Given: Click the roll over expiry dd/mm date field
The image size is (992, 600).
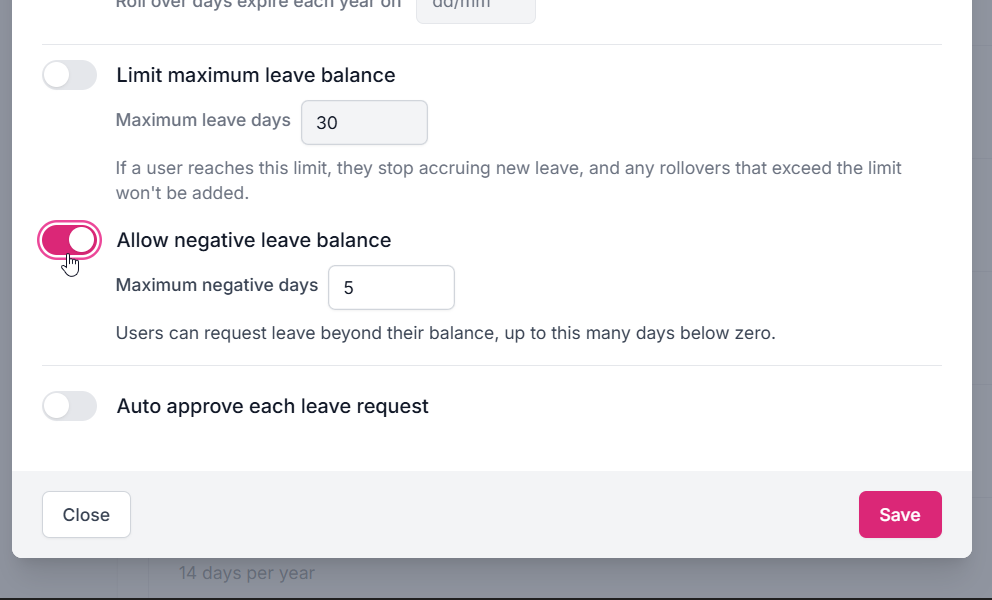Looking at the screenshot, I should point(476,9).
